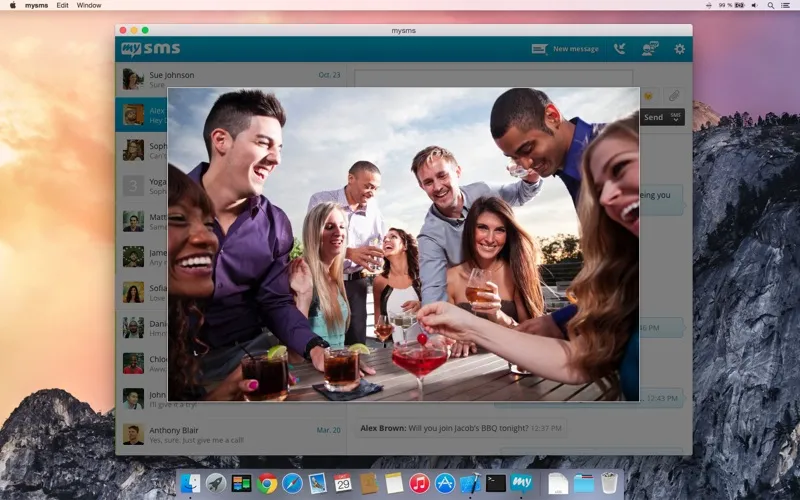Open Launchpad from the dock
The image size is (800, 500).
[216, 483]
